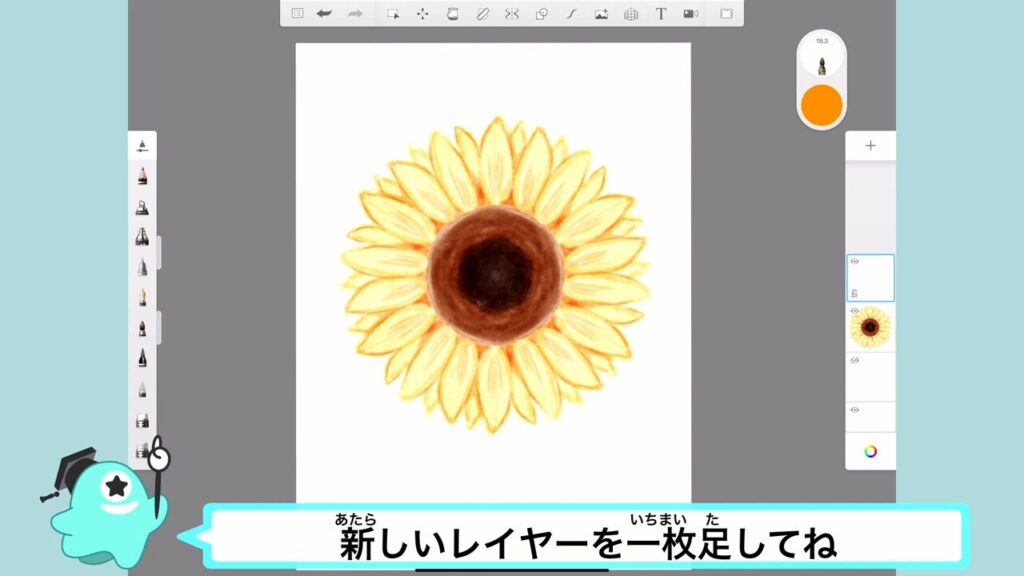Open the perspective guides tool

631,14
